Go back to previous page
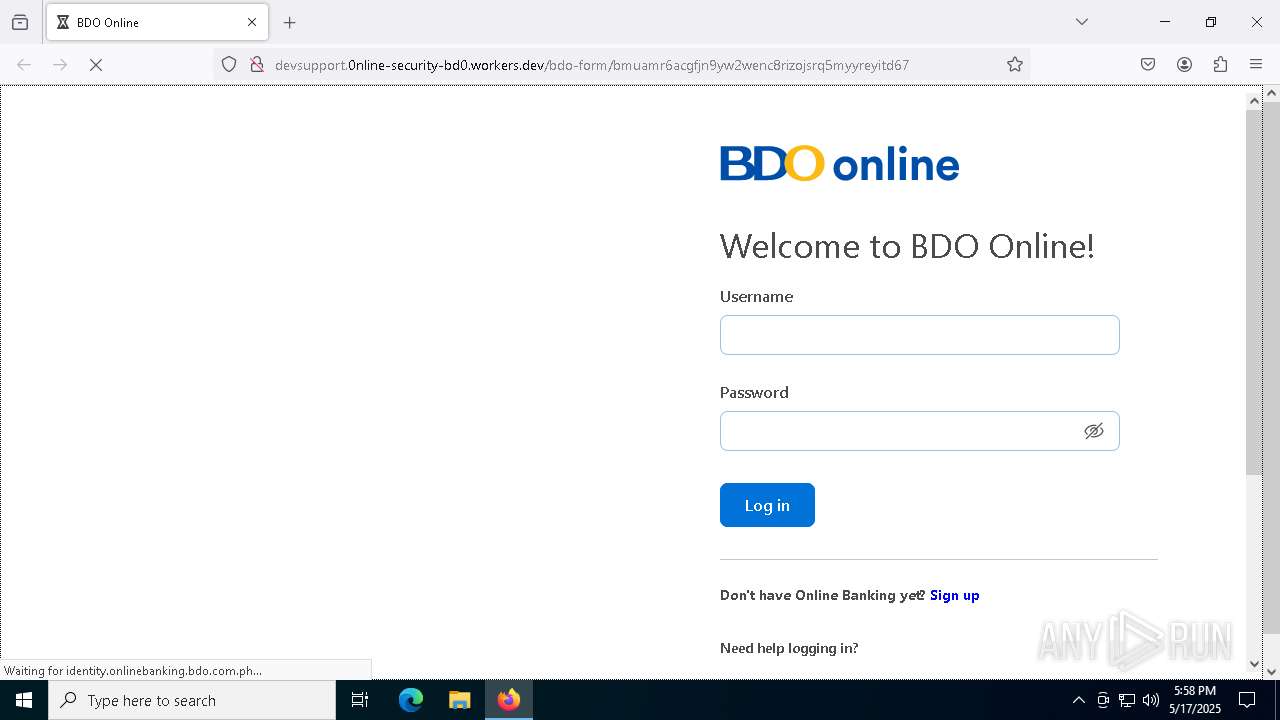This screenshot has width=1280, height=720. 24,65
